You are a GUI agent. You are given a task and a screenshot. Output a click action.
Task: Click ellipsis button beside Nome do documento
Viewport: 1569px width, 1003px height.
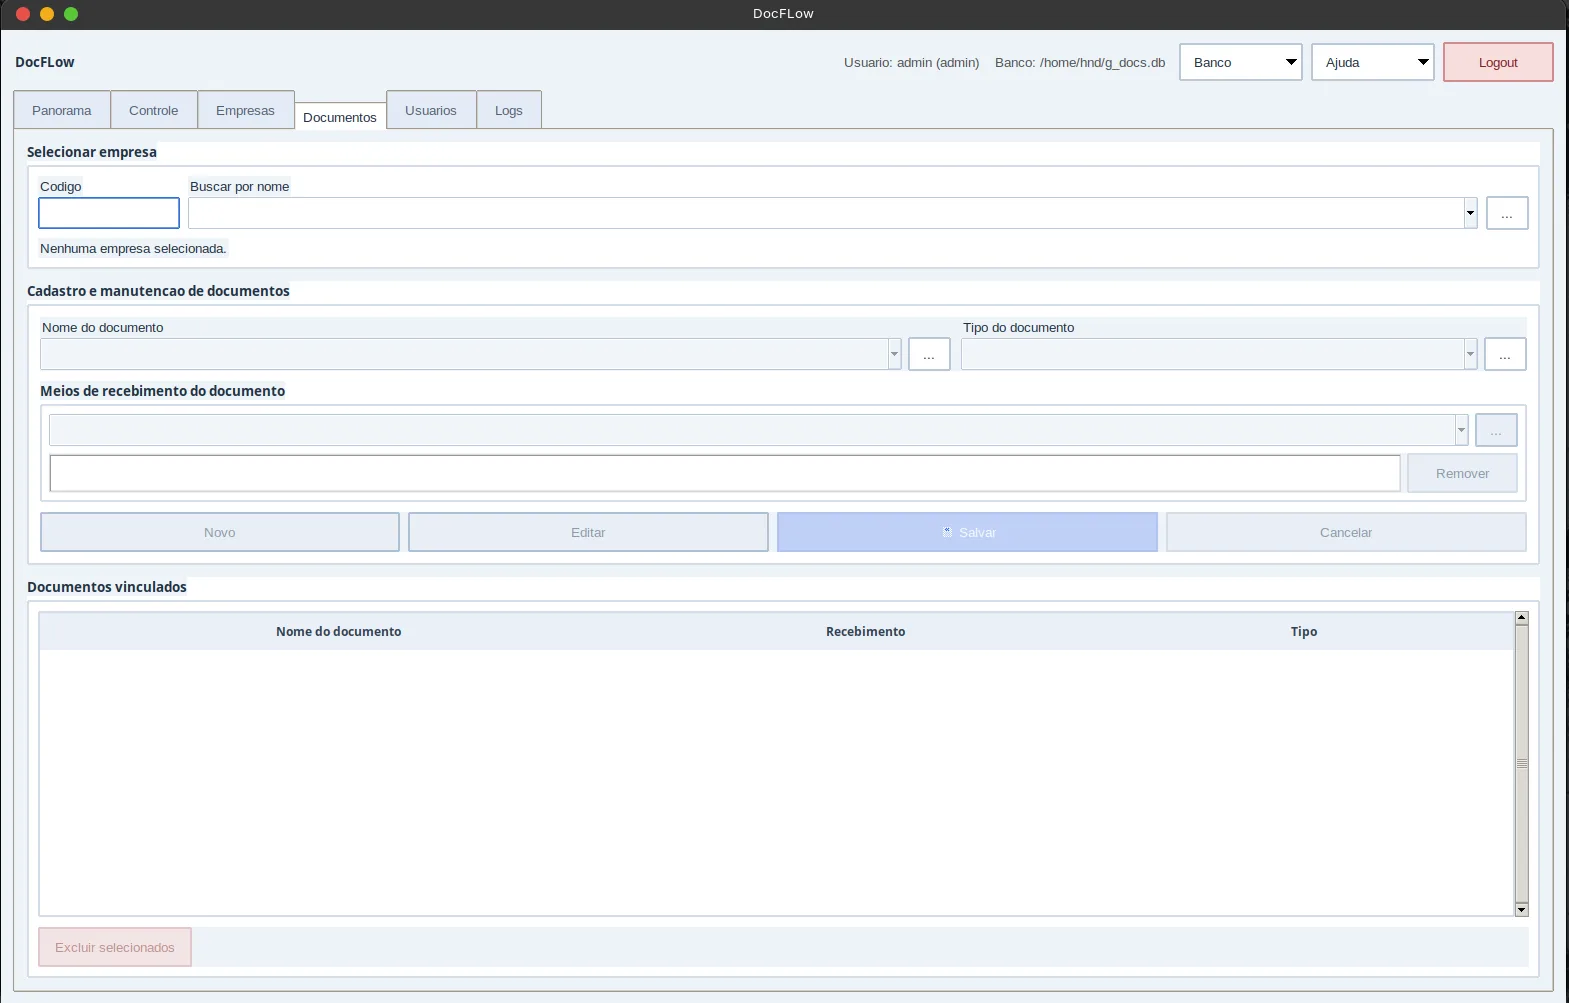[x=929, y=354]
